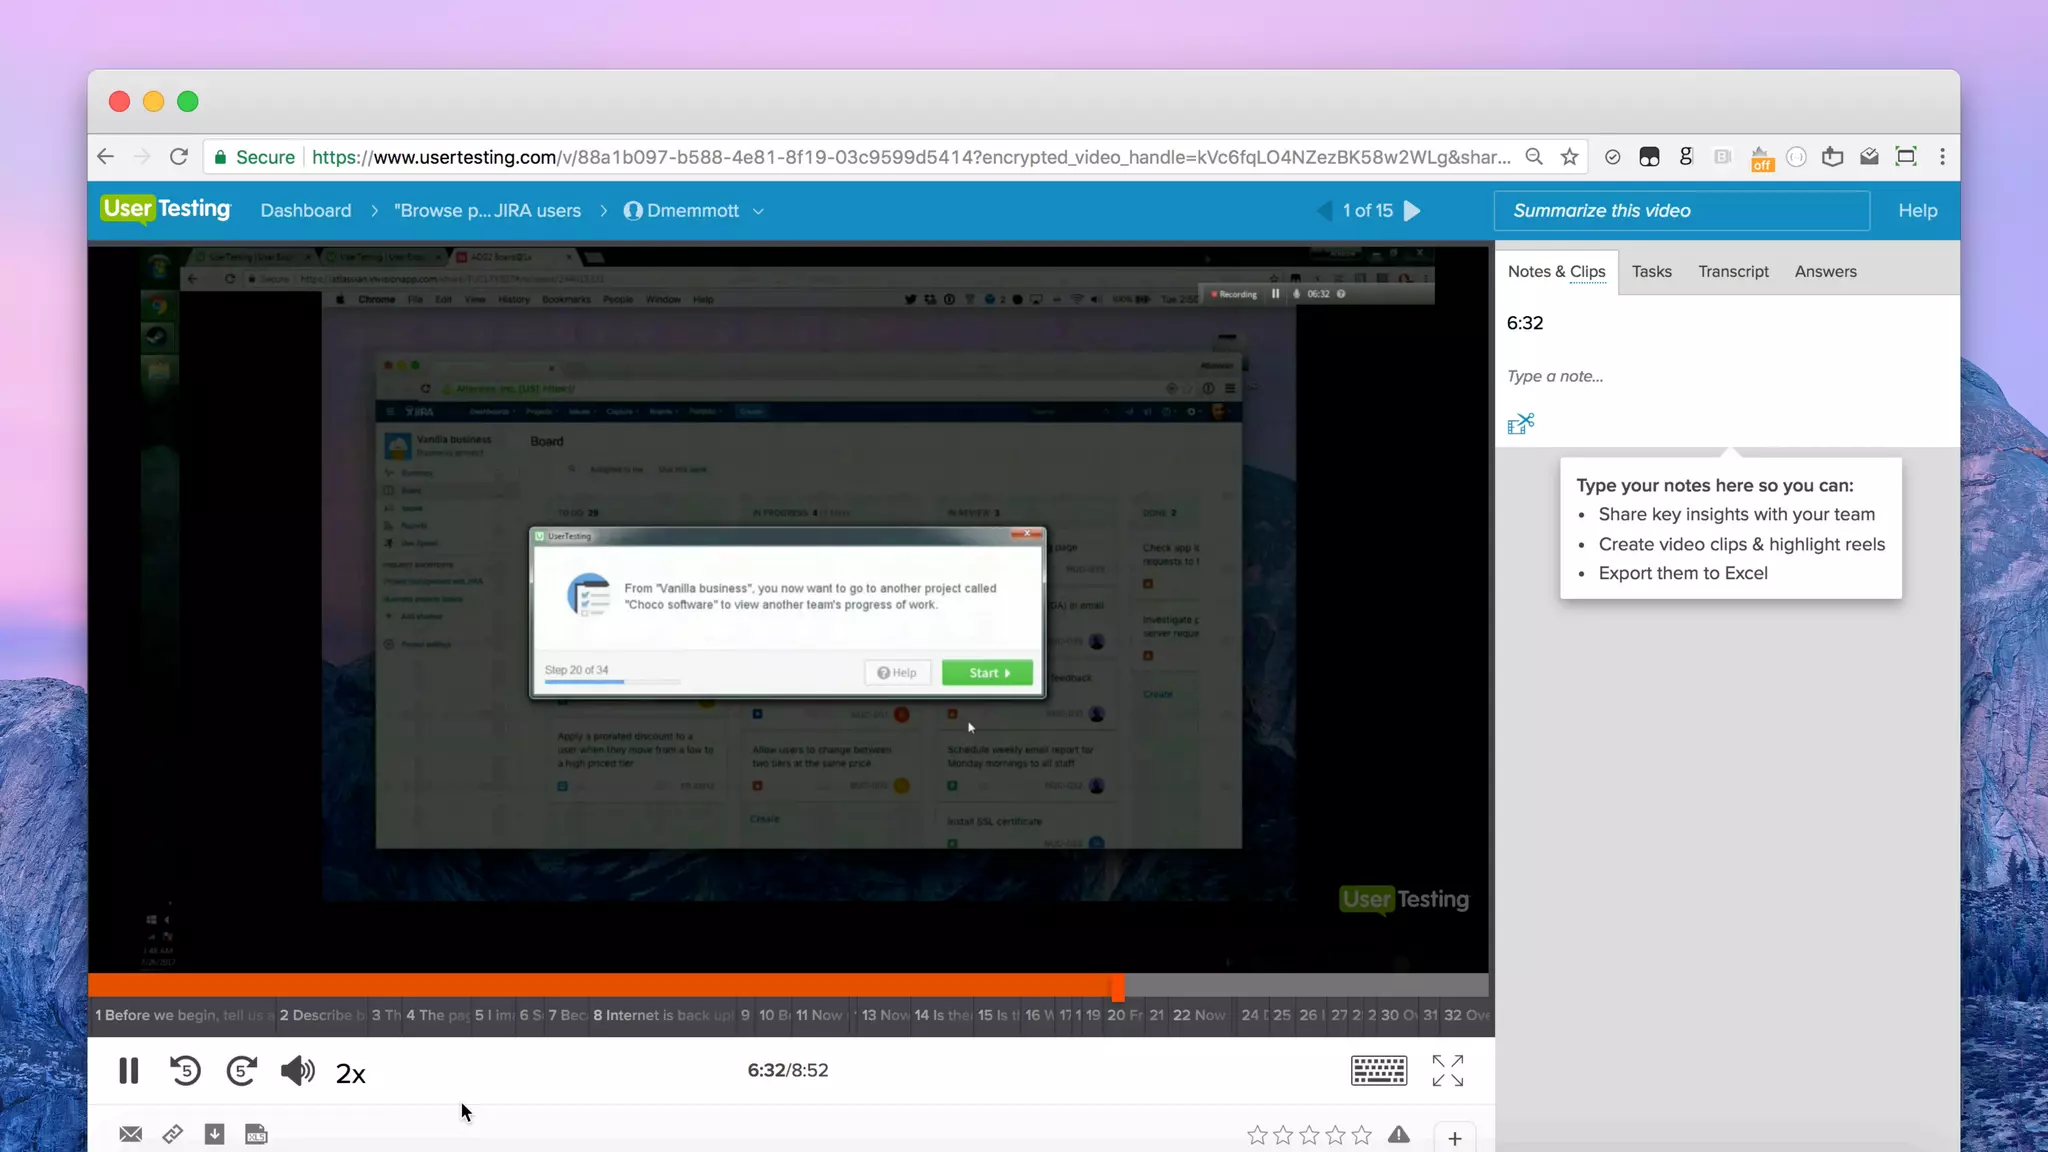Download the video file
2048x1152 pixels.
(214, 1134)
